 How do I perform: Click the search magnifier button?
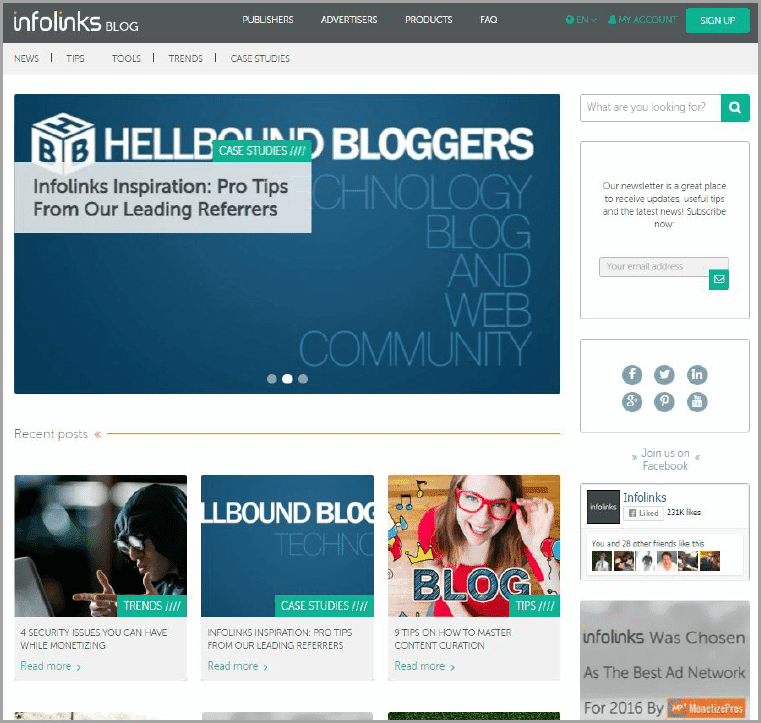735,108
